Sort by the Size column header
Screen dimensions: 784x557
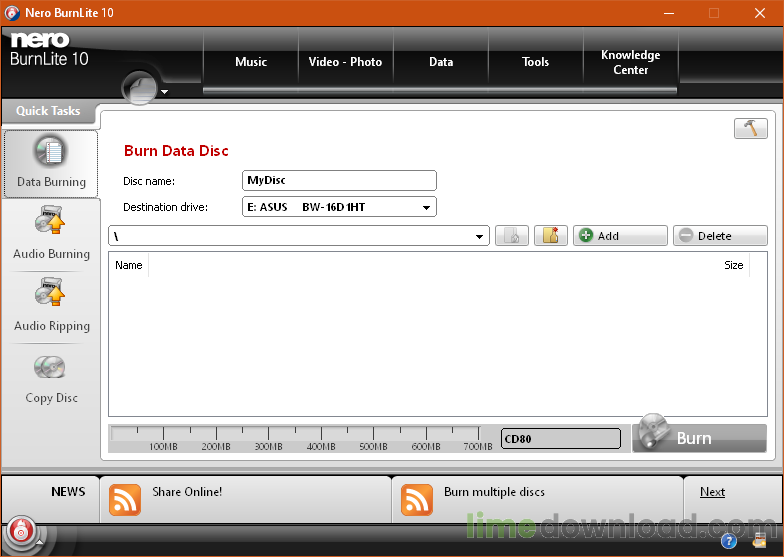[x=734, y=265]
